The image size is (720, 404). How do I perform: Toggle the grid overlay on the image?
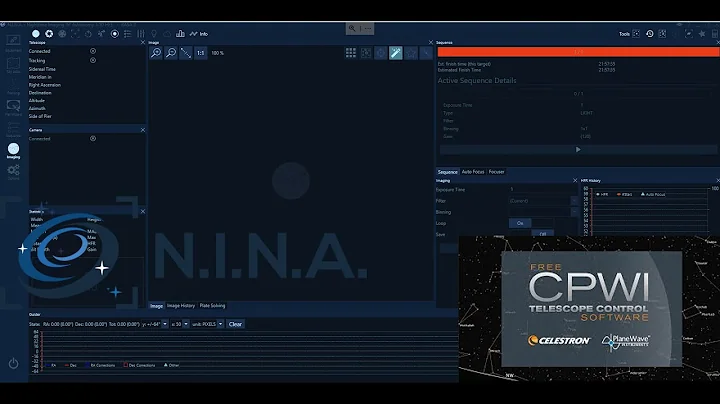(x=351, y=53)
